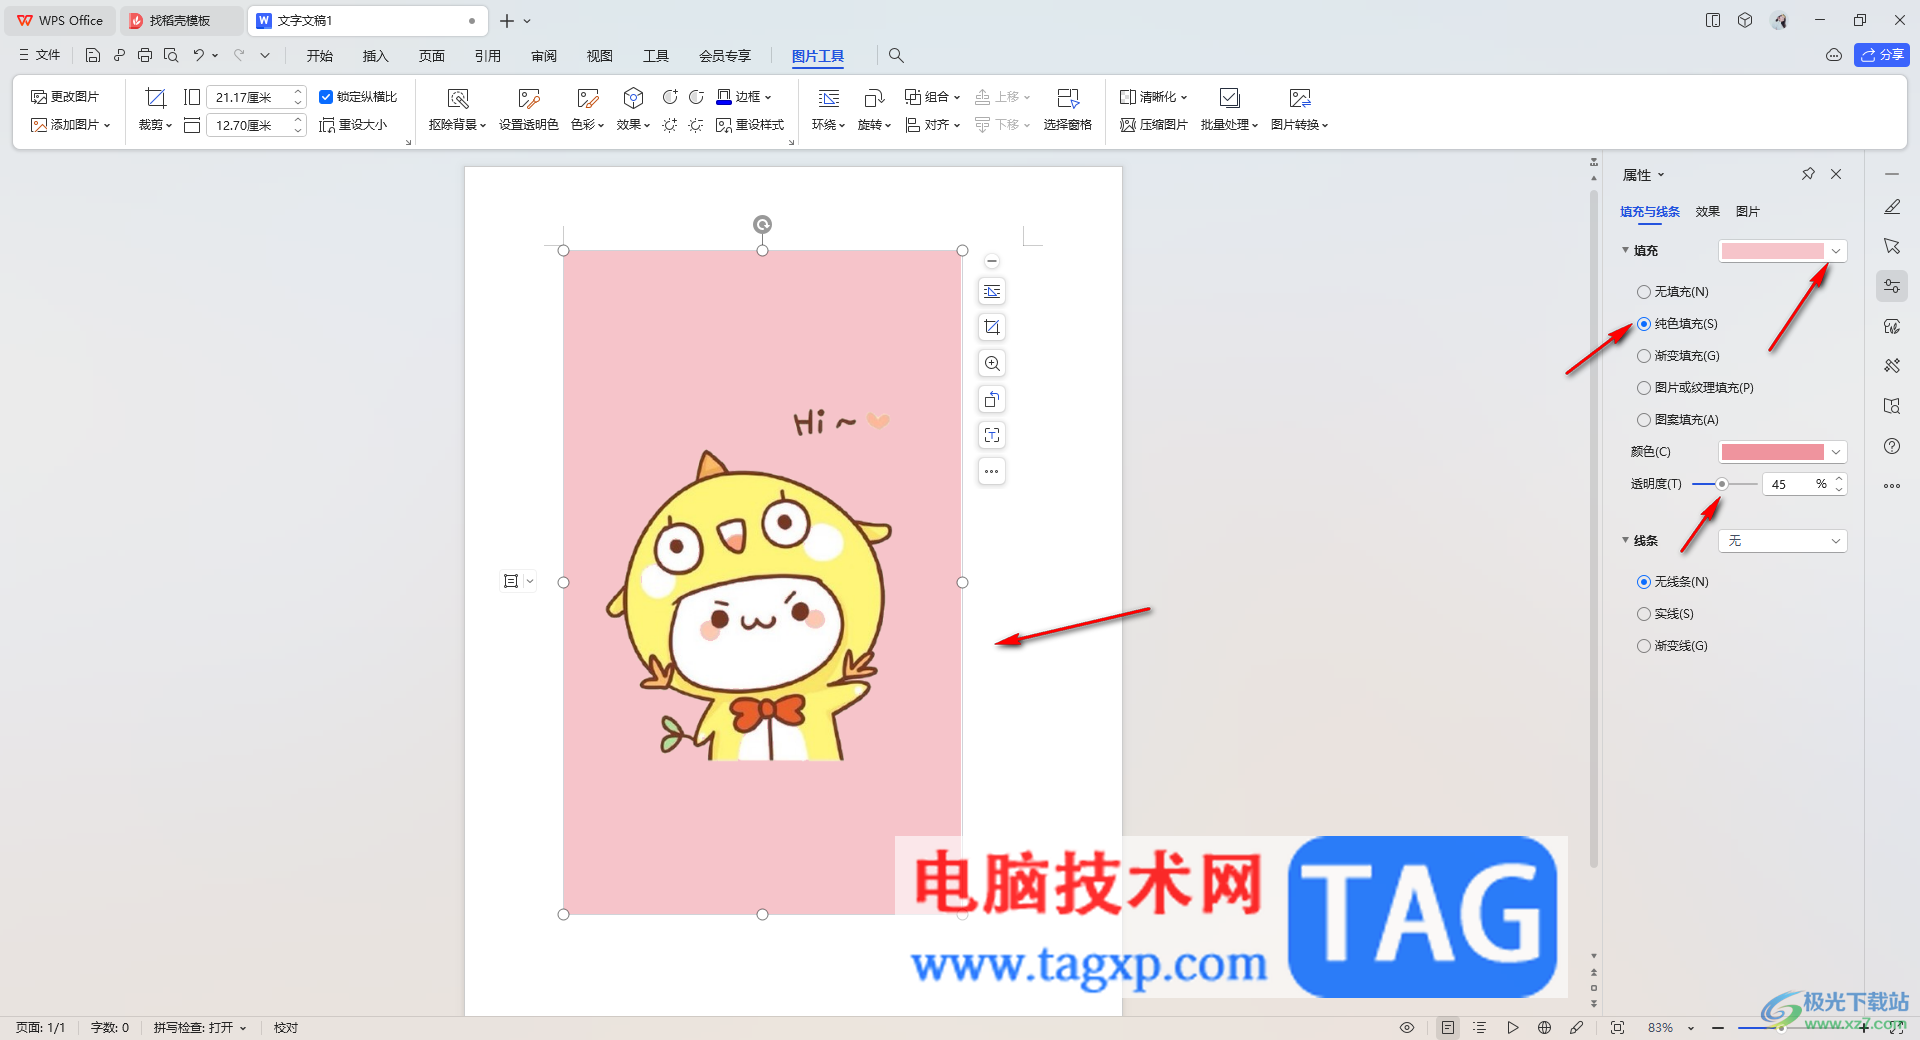This screenshot has height=1040, width=1920.
Task: Click the sidebar selection arrow icon
Action: click(x=1892, y=246)
